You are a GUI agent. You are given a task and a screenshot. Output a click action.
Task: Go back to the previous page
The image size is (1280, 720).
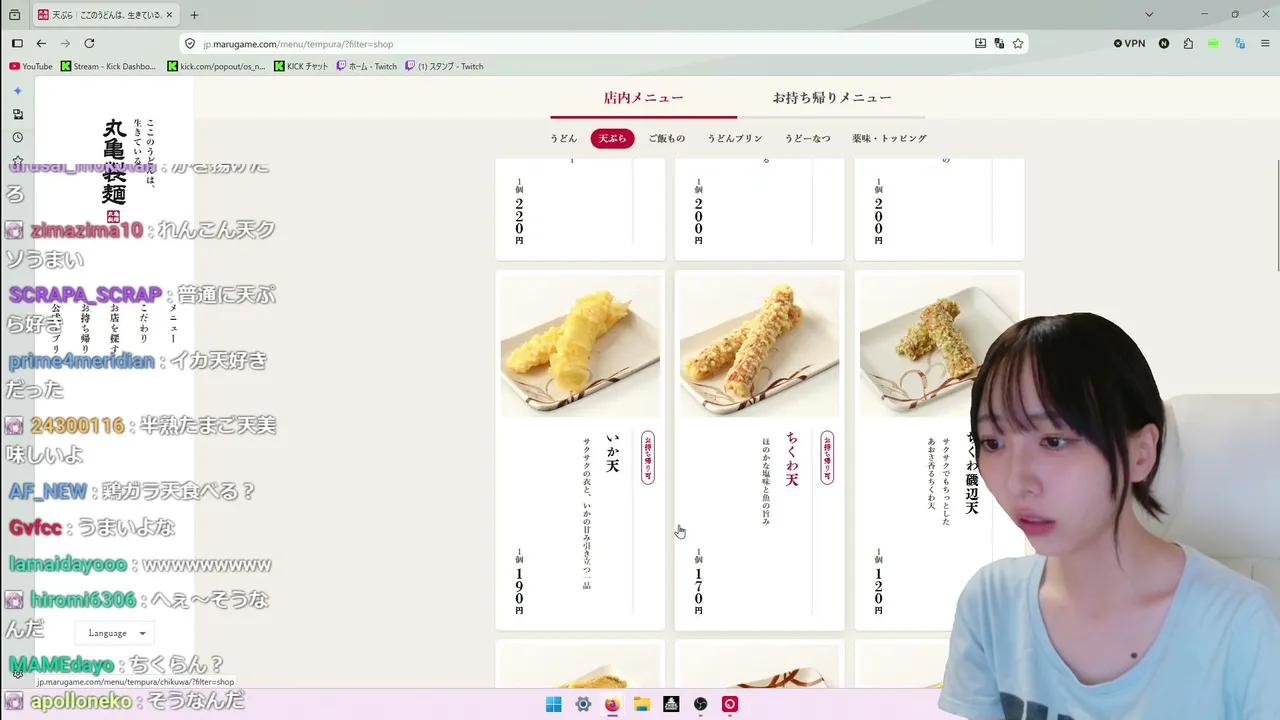tap(41, 44)
